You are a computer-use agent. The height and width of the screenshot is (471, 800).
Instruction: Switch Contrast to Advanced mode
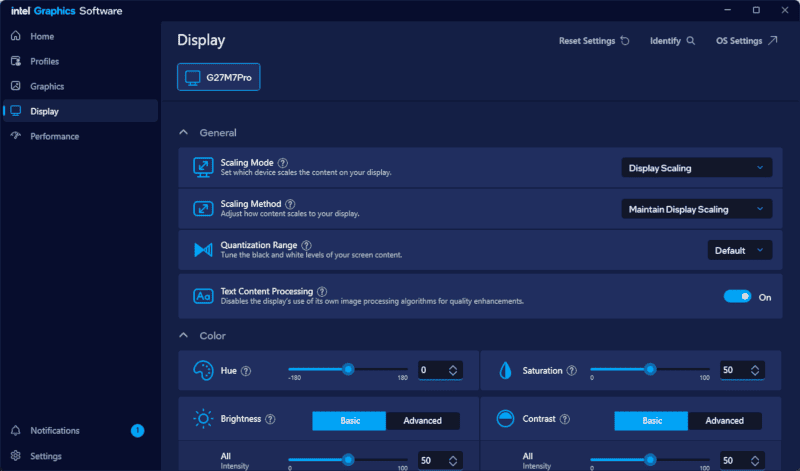point(724,421)
